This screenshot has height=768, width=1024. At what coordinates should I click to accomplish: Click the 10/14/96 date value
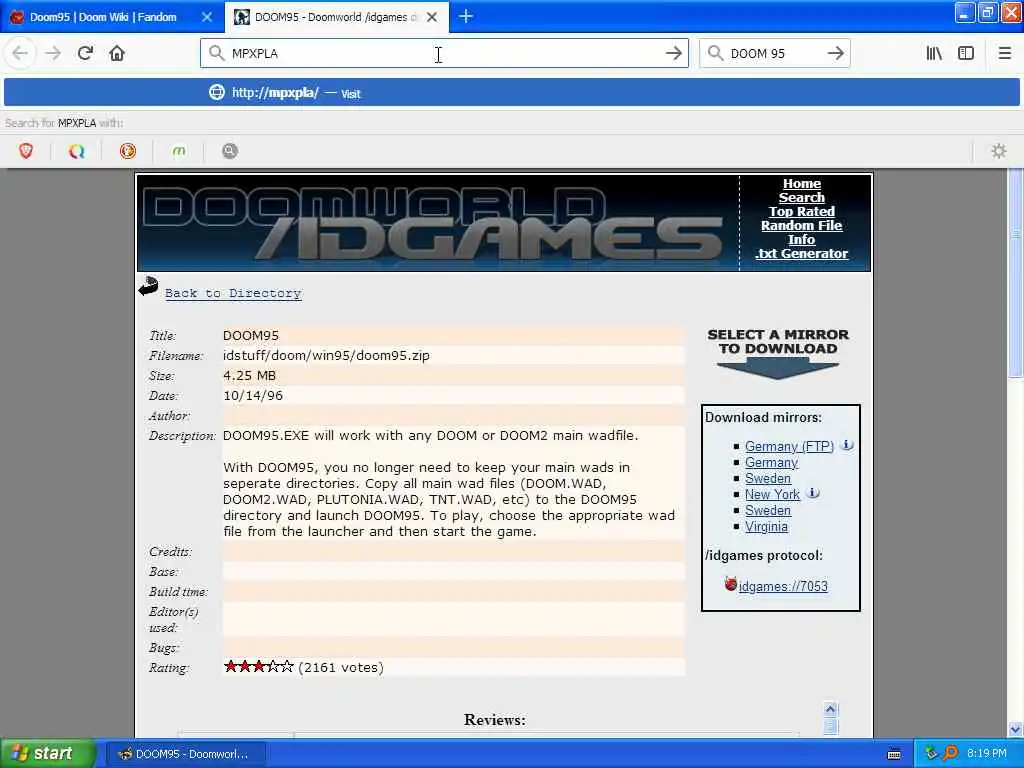(253, 395)
